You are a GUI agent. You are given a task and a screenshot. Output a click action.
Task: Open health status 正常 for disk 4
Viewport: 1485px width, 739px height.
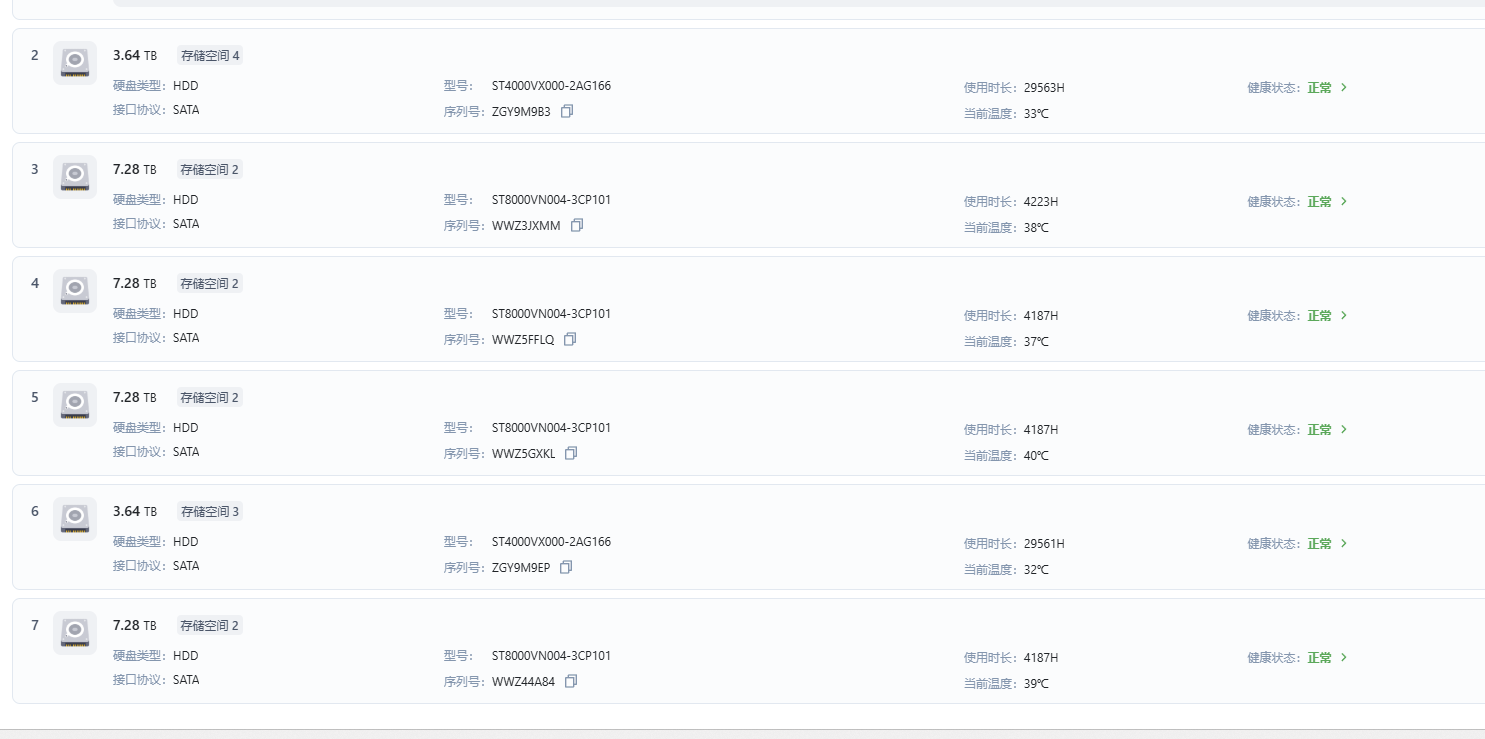[x=1320, y=315]
